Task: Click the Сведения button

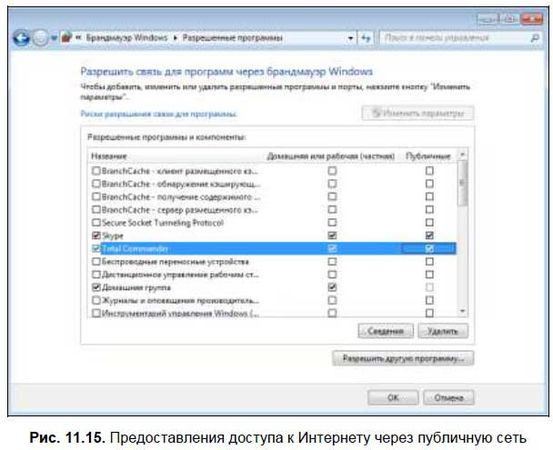Action: pyautogui.click(x=385, y=331)
